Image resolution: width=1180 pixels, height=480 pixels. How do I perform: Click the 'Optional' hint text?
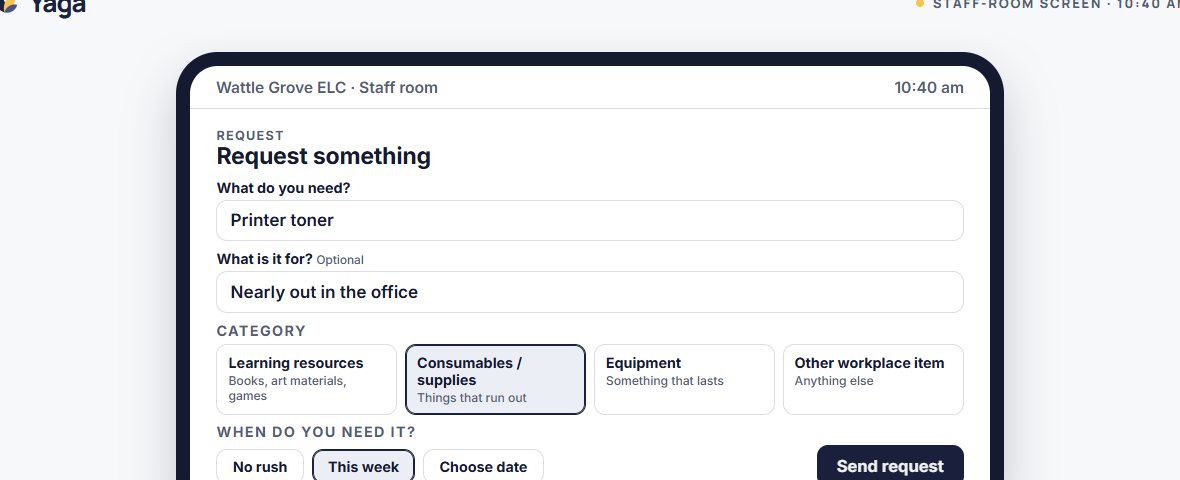339,260
